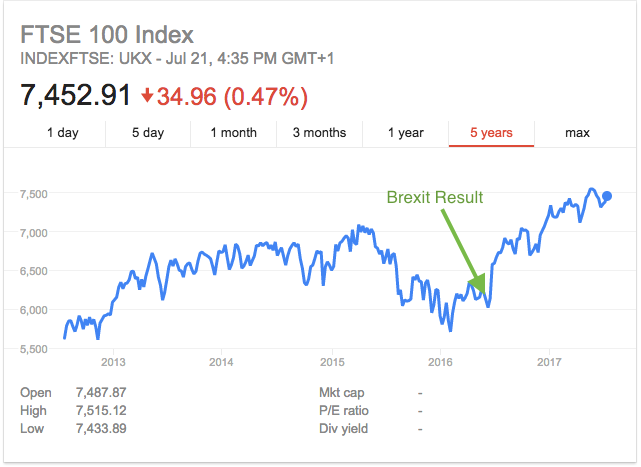Viewport: 641px width, 467px height.
Task: Click the 5 years tab
Action: tap(491, 132)
